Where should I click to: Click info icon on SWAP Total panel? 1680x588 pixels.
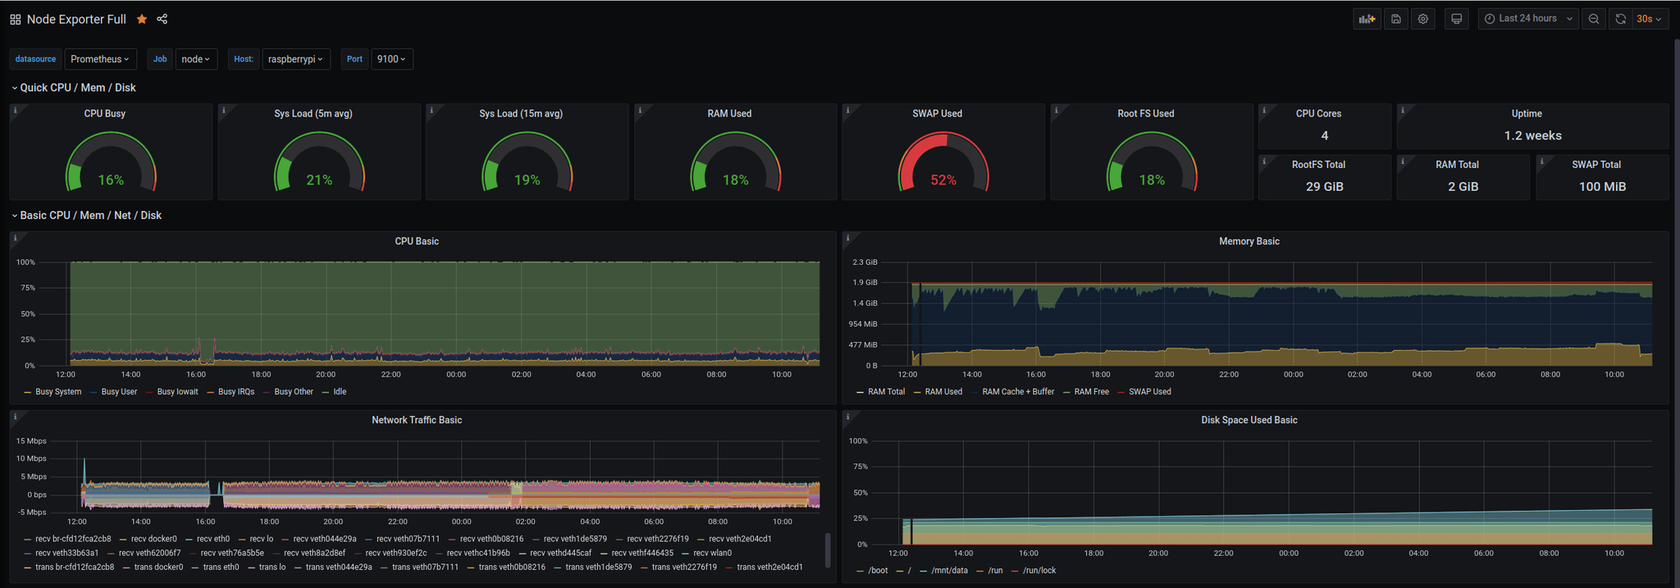click(x=1542, y=161)
